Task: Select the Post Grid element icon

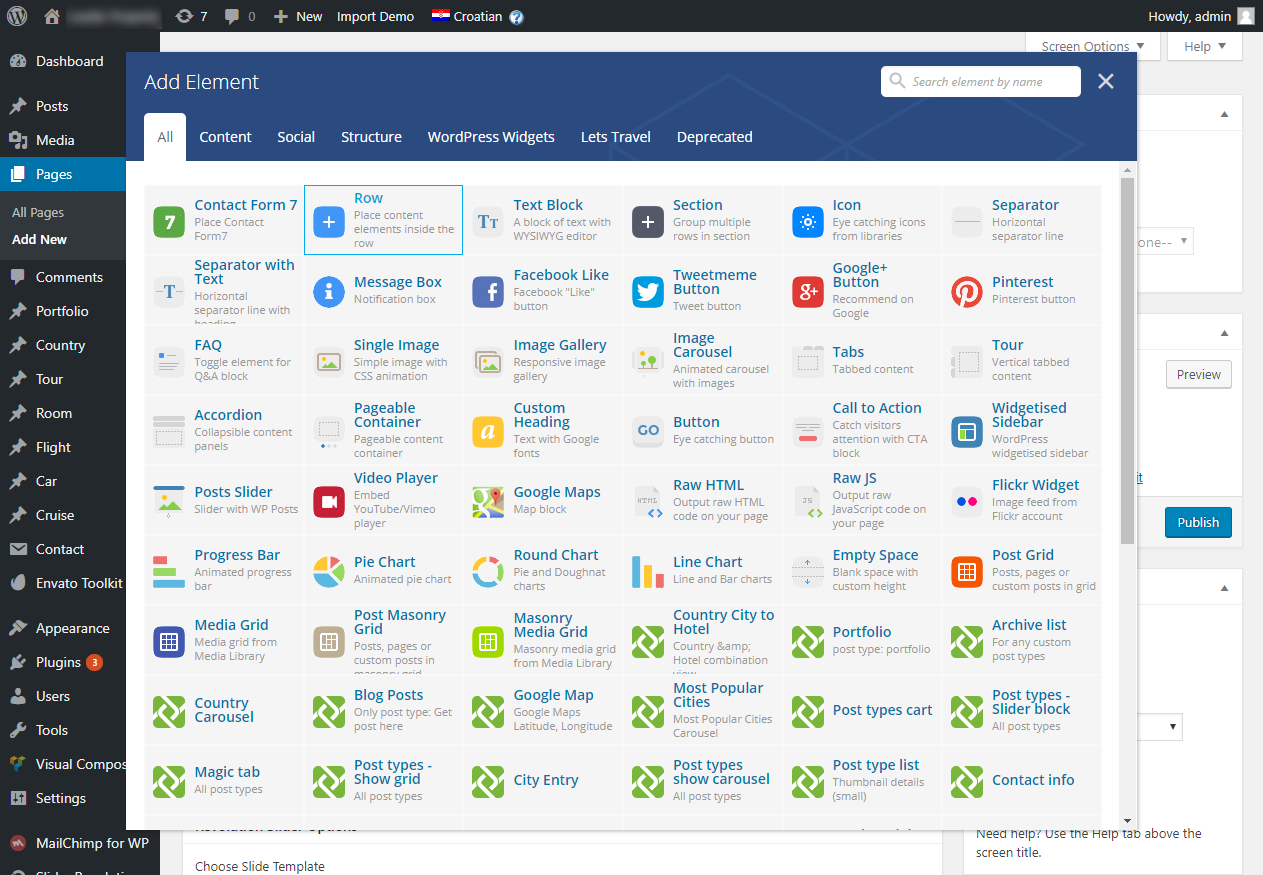Action: tap(967, 572)
